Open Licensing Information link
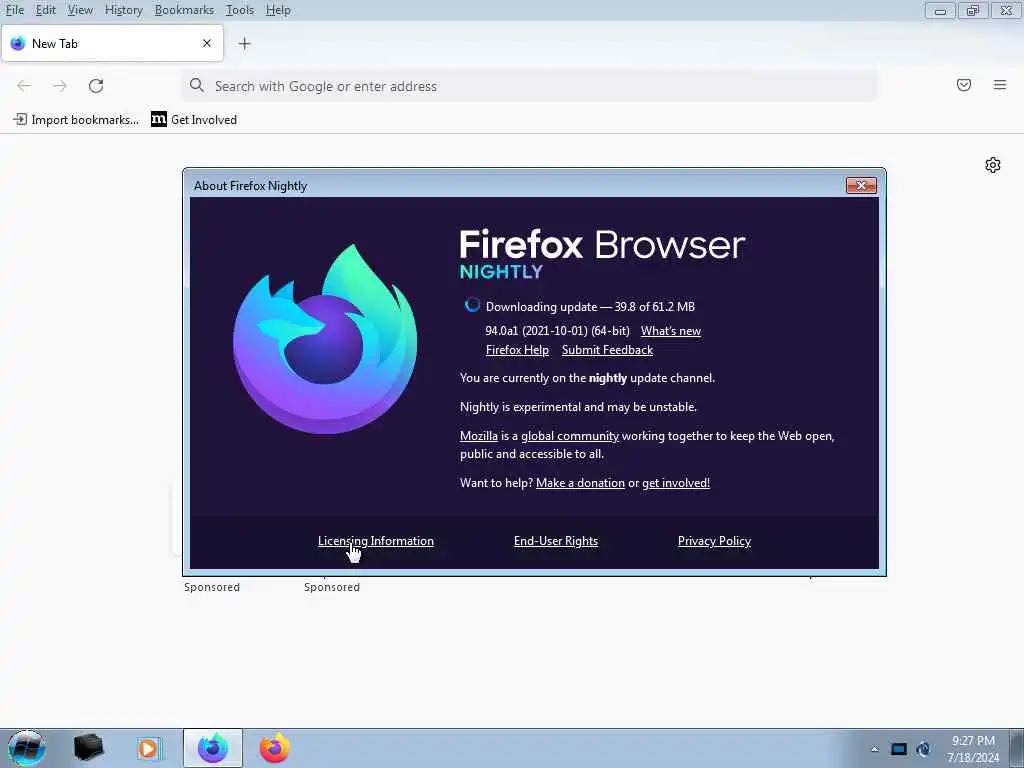Screen dimensions: 1024x768 [x=376, y=541]
